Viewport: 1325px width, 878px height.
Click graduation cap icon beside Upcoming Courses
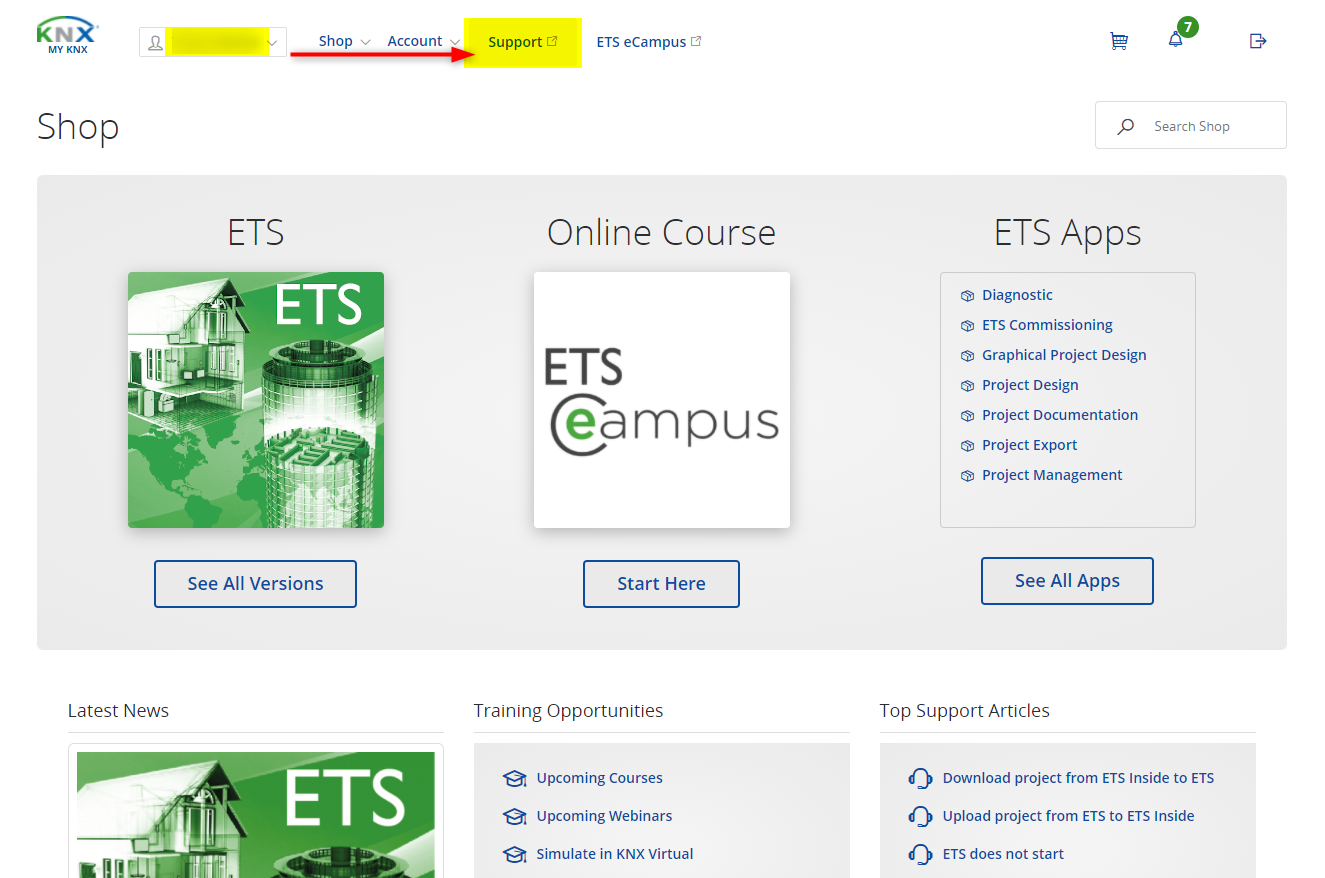pos(514,778)
